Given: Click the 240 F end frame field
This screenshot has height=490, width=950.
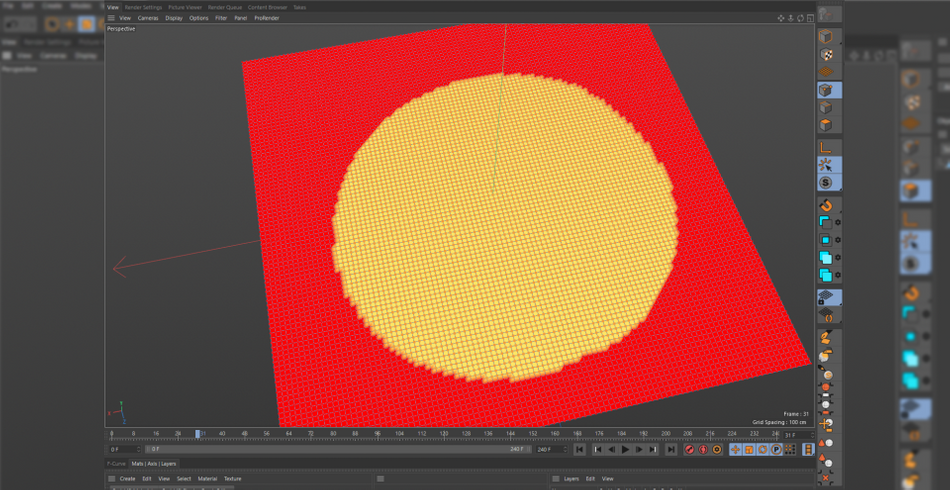Looking at the screenshot, I should 550,449.
